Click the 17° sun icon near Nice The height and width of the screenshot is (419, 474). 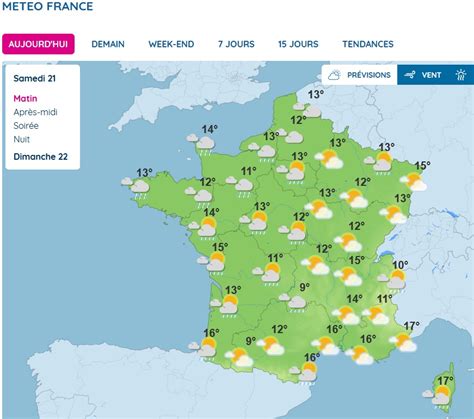click(x=403, y=342)
